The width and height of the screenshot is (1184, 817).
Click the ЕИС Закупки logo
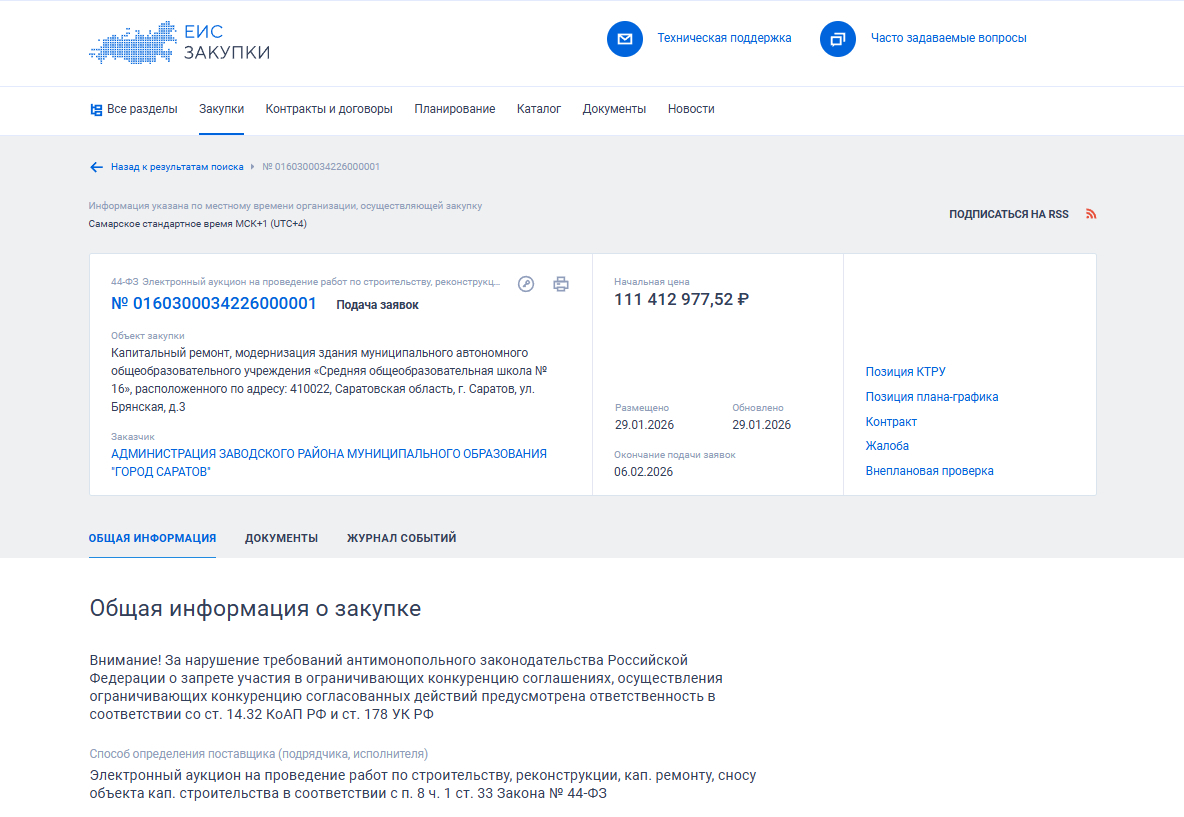pos(179,43)
